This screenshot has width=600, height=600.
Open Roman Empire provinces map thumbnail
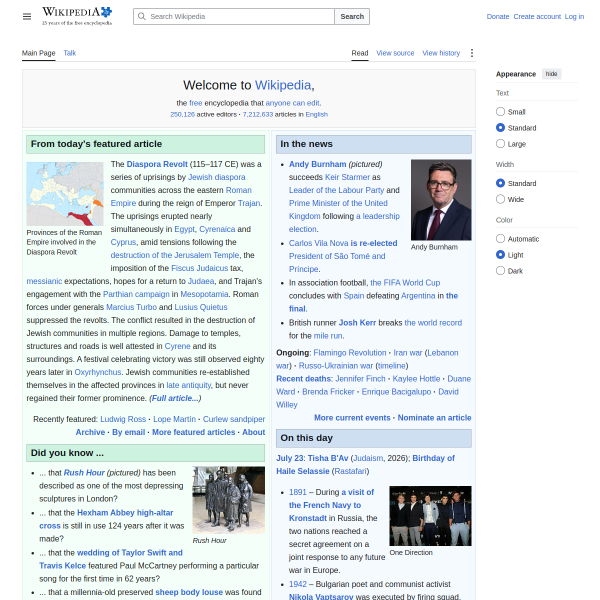pos(65,194)
